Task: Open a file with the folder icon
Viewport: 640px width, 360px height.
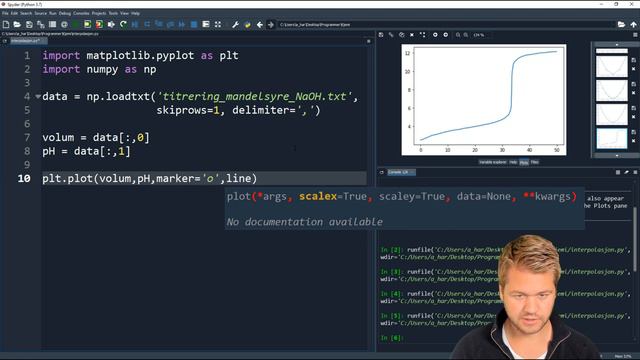Action: click(x=17, y=25)
